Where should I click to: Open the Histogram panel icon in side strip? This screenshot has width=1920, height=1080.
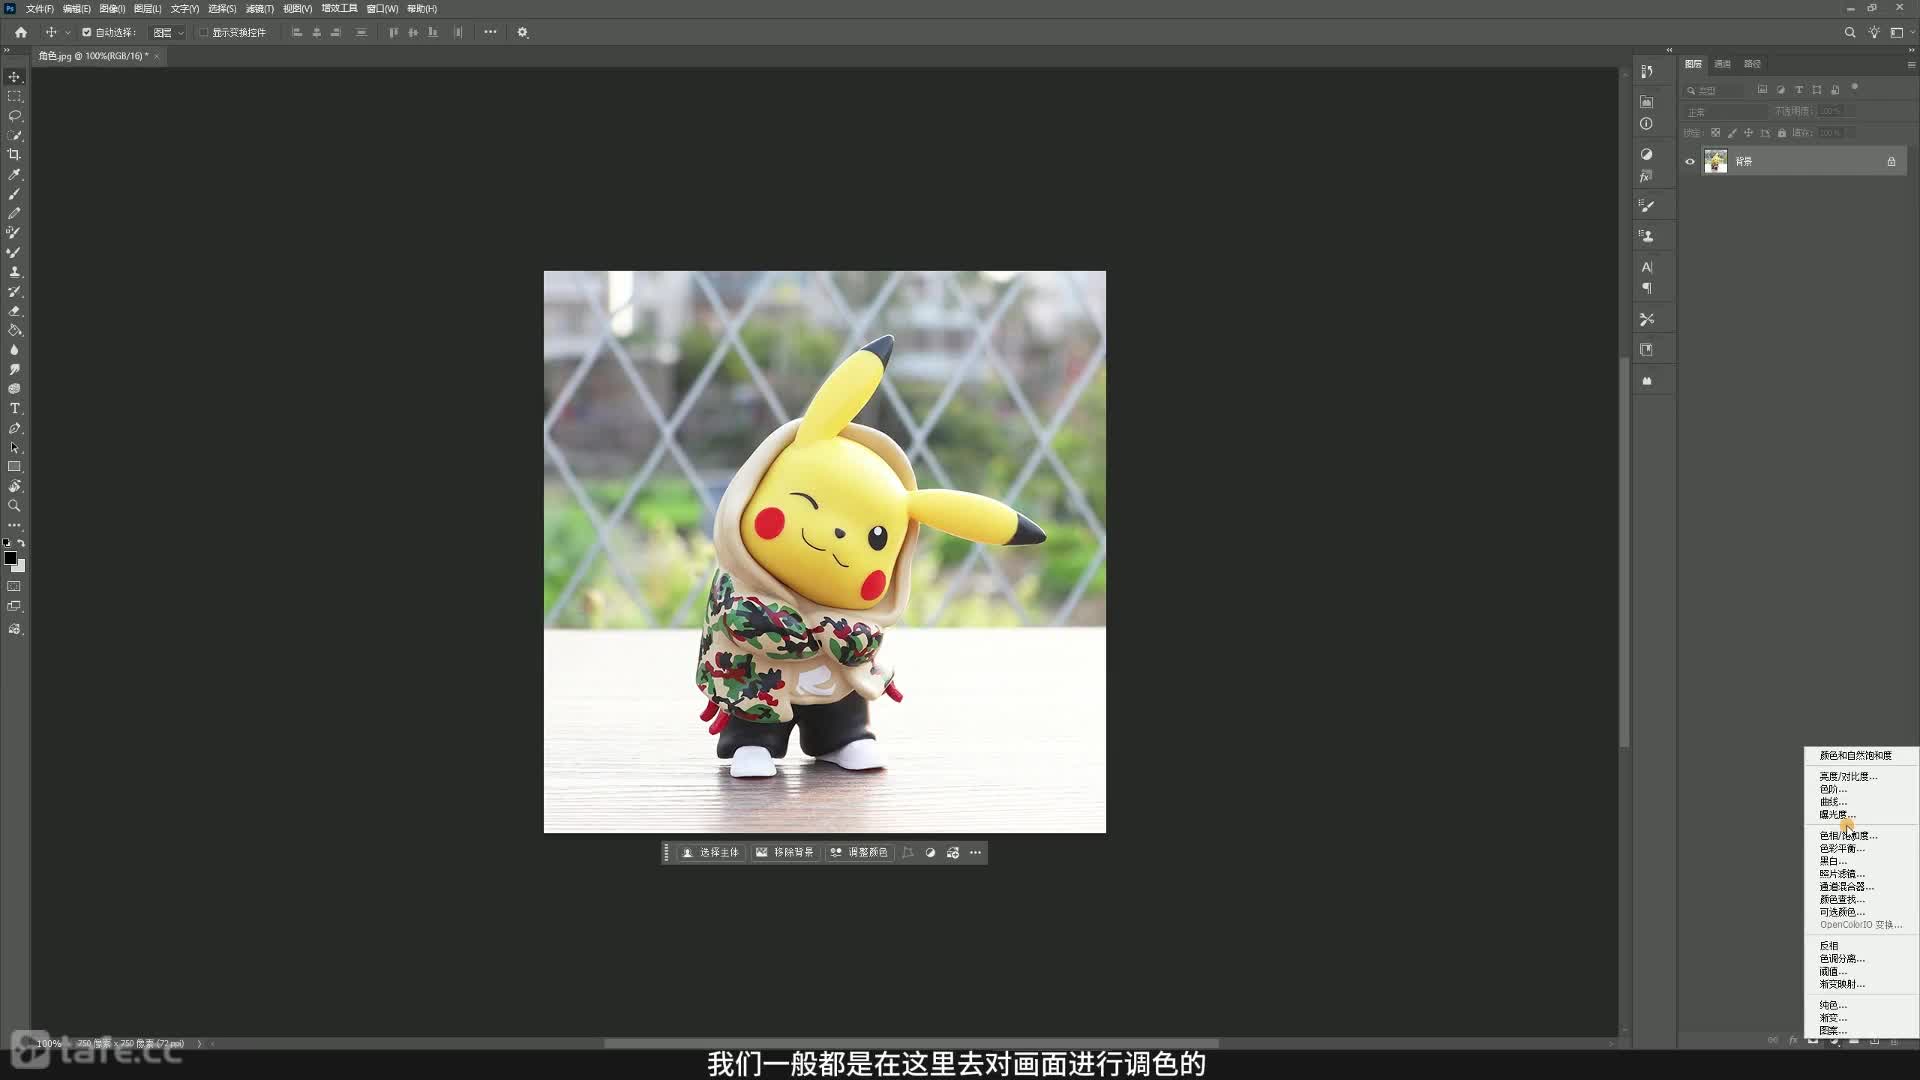pyautogui.click(x=1647, y=102)
